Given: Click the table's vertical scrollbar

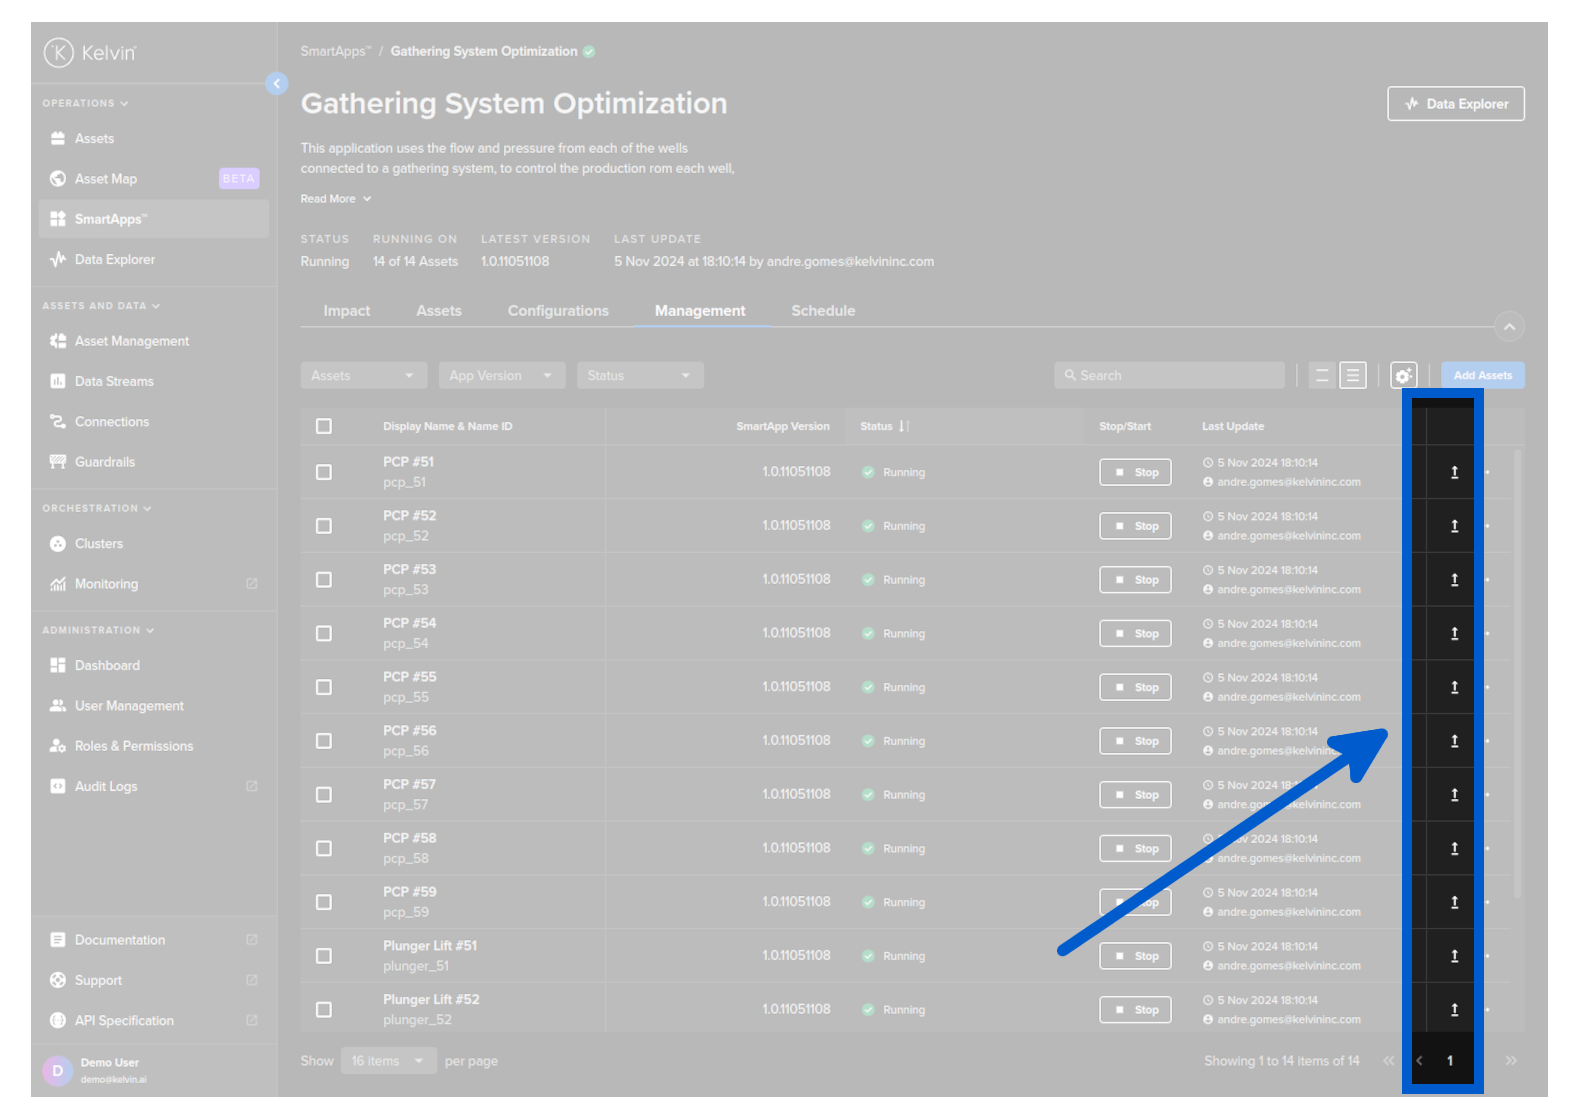Looking at the screenshot, I should point(1517,670).
